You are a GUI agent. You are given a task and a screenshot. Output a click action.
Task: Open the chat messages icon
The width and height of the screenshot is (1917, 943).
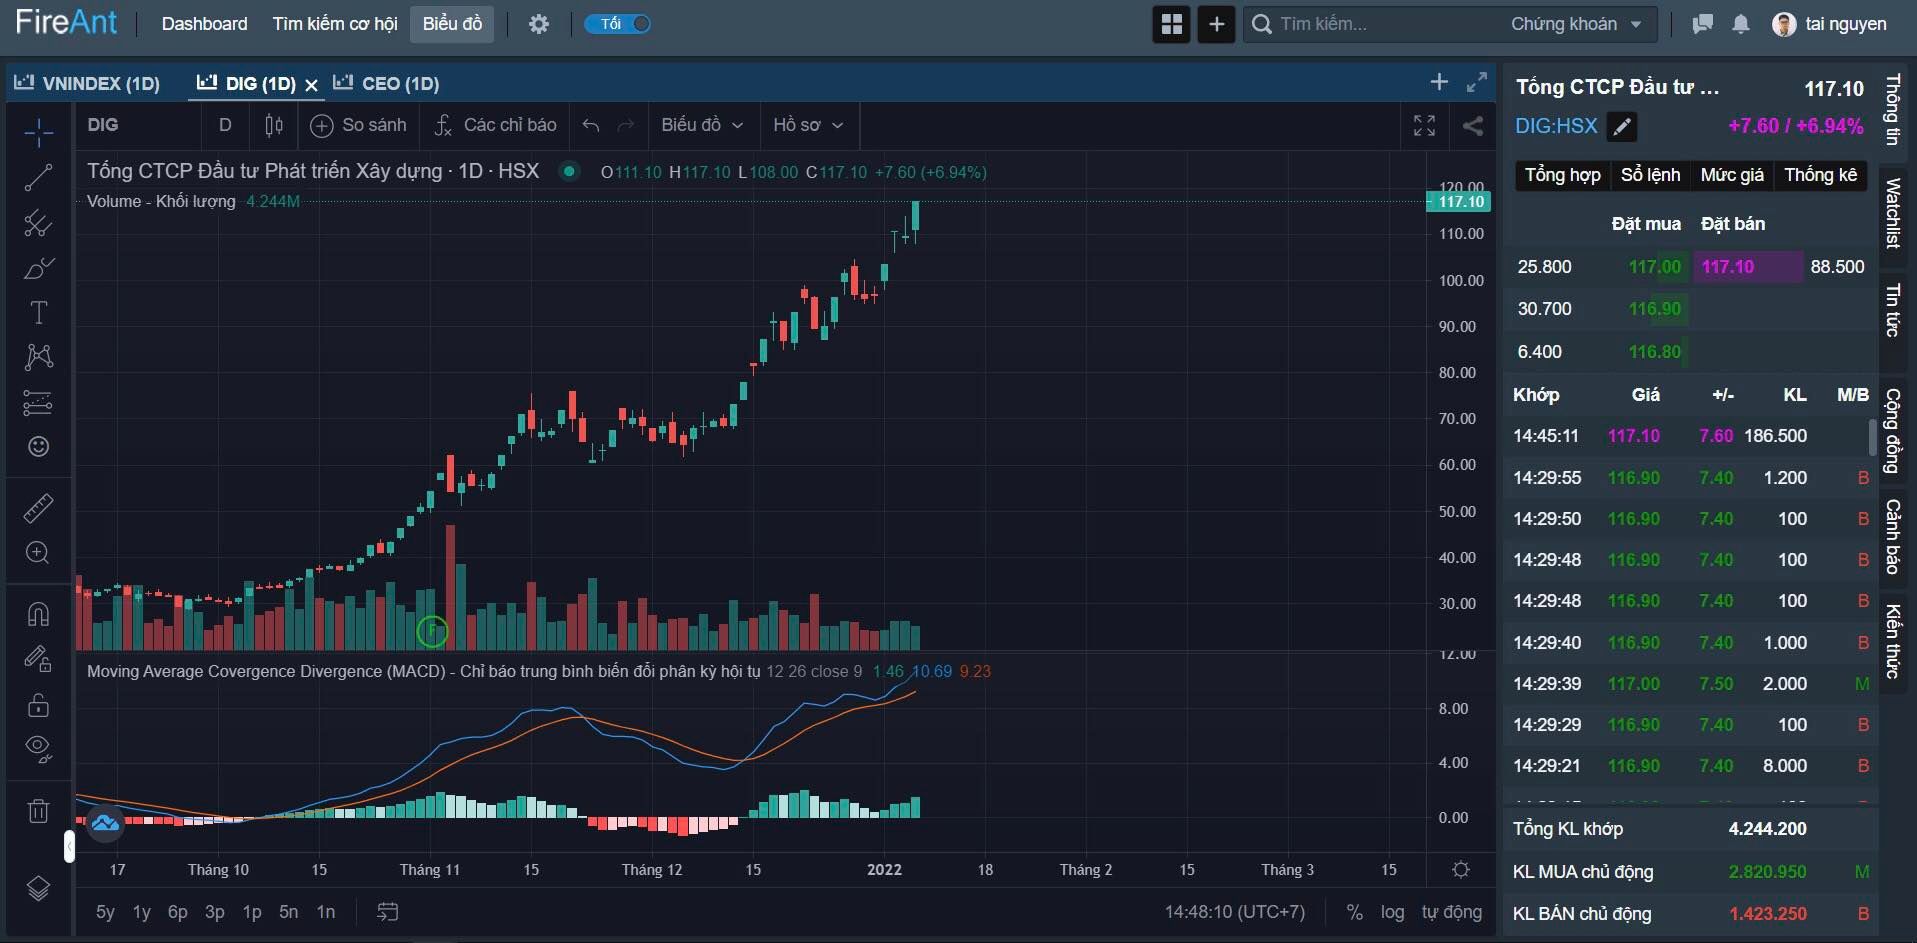pos(1702,24)
